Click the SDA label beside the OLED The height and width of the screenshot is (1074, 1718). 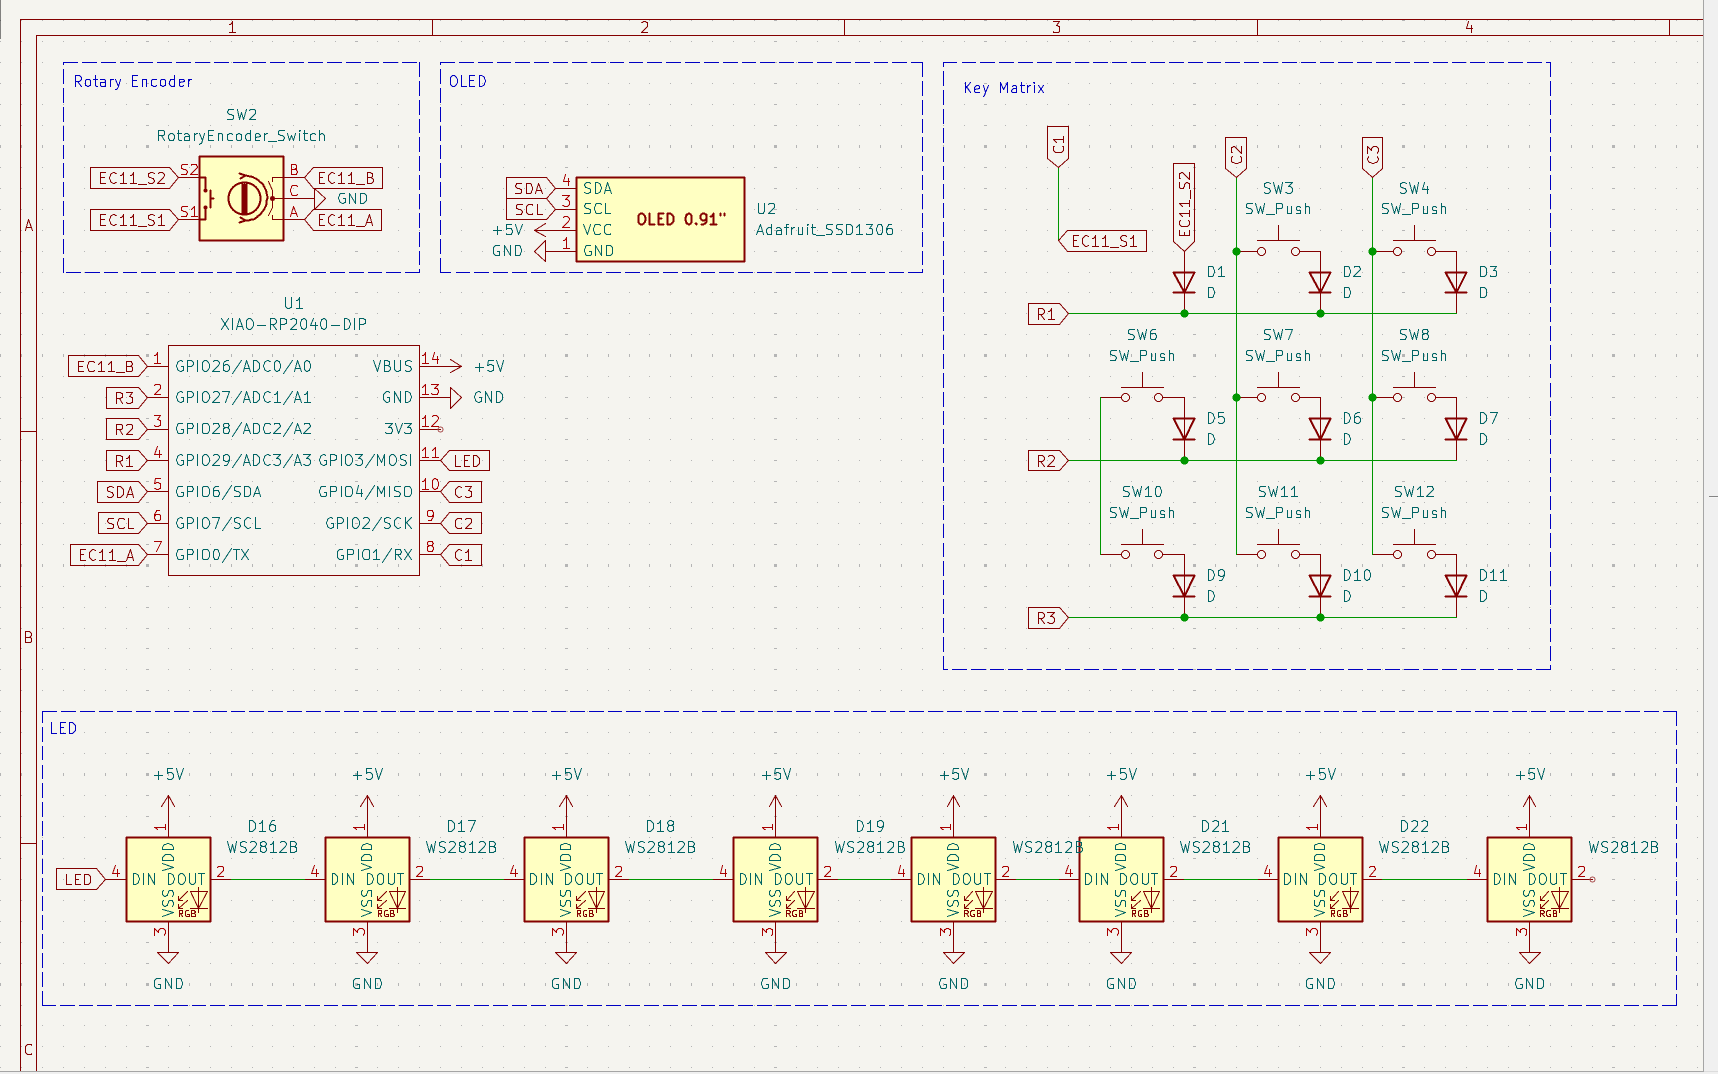click(x=528, y=189)
